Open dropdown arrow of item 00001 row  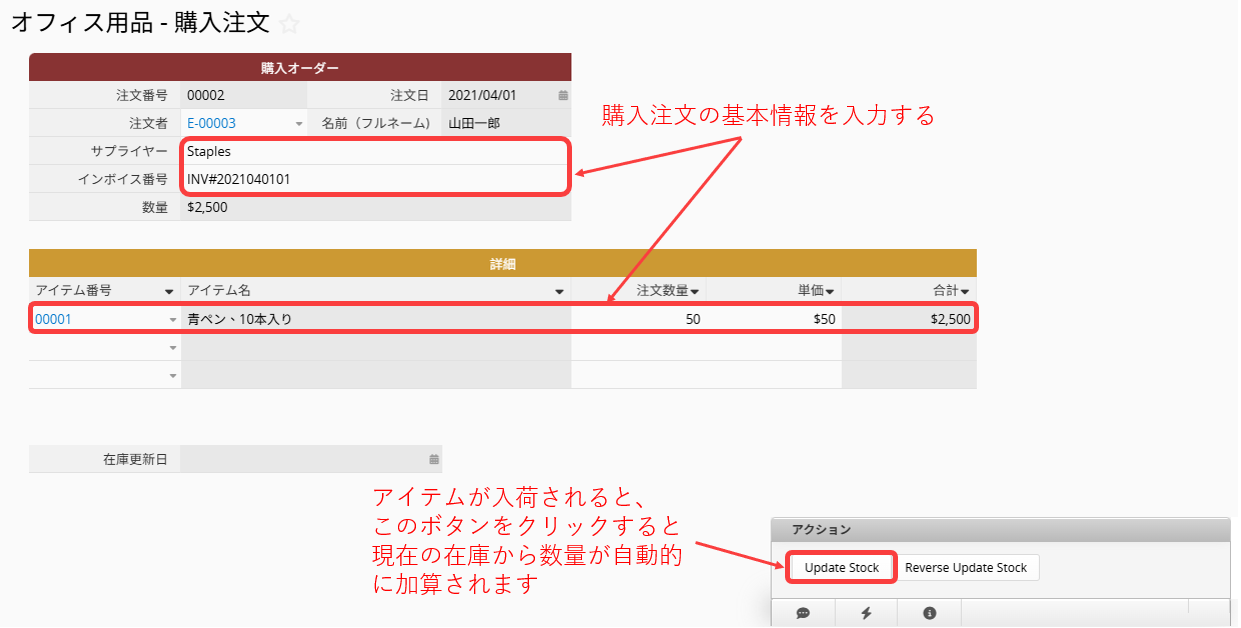(172, 320)
